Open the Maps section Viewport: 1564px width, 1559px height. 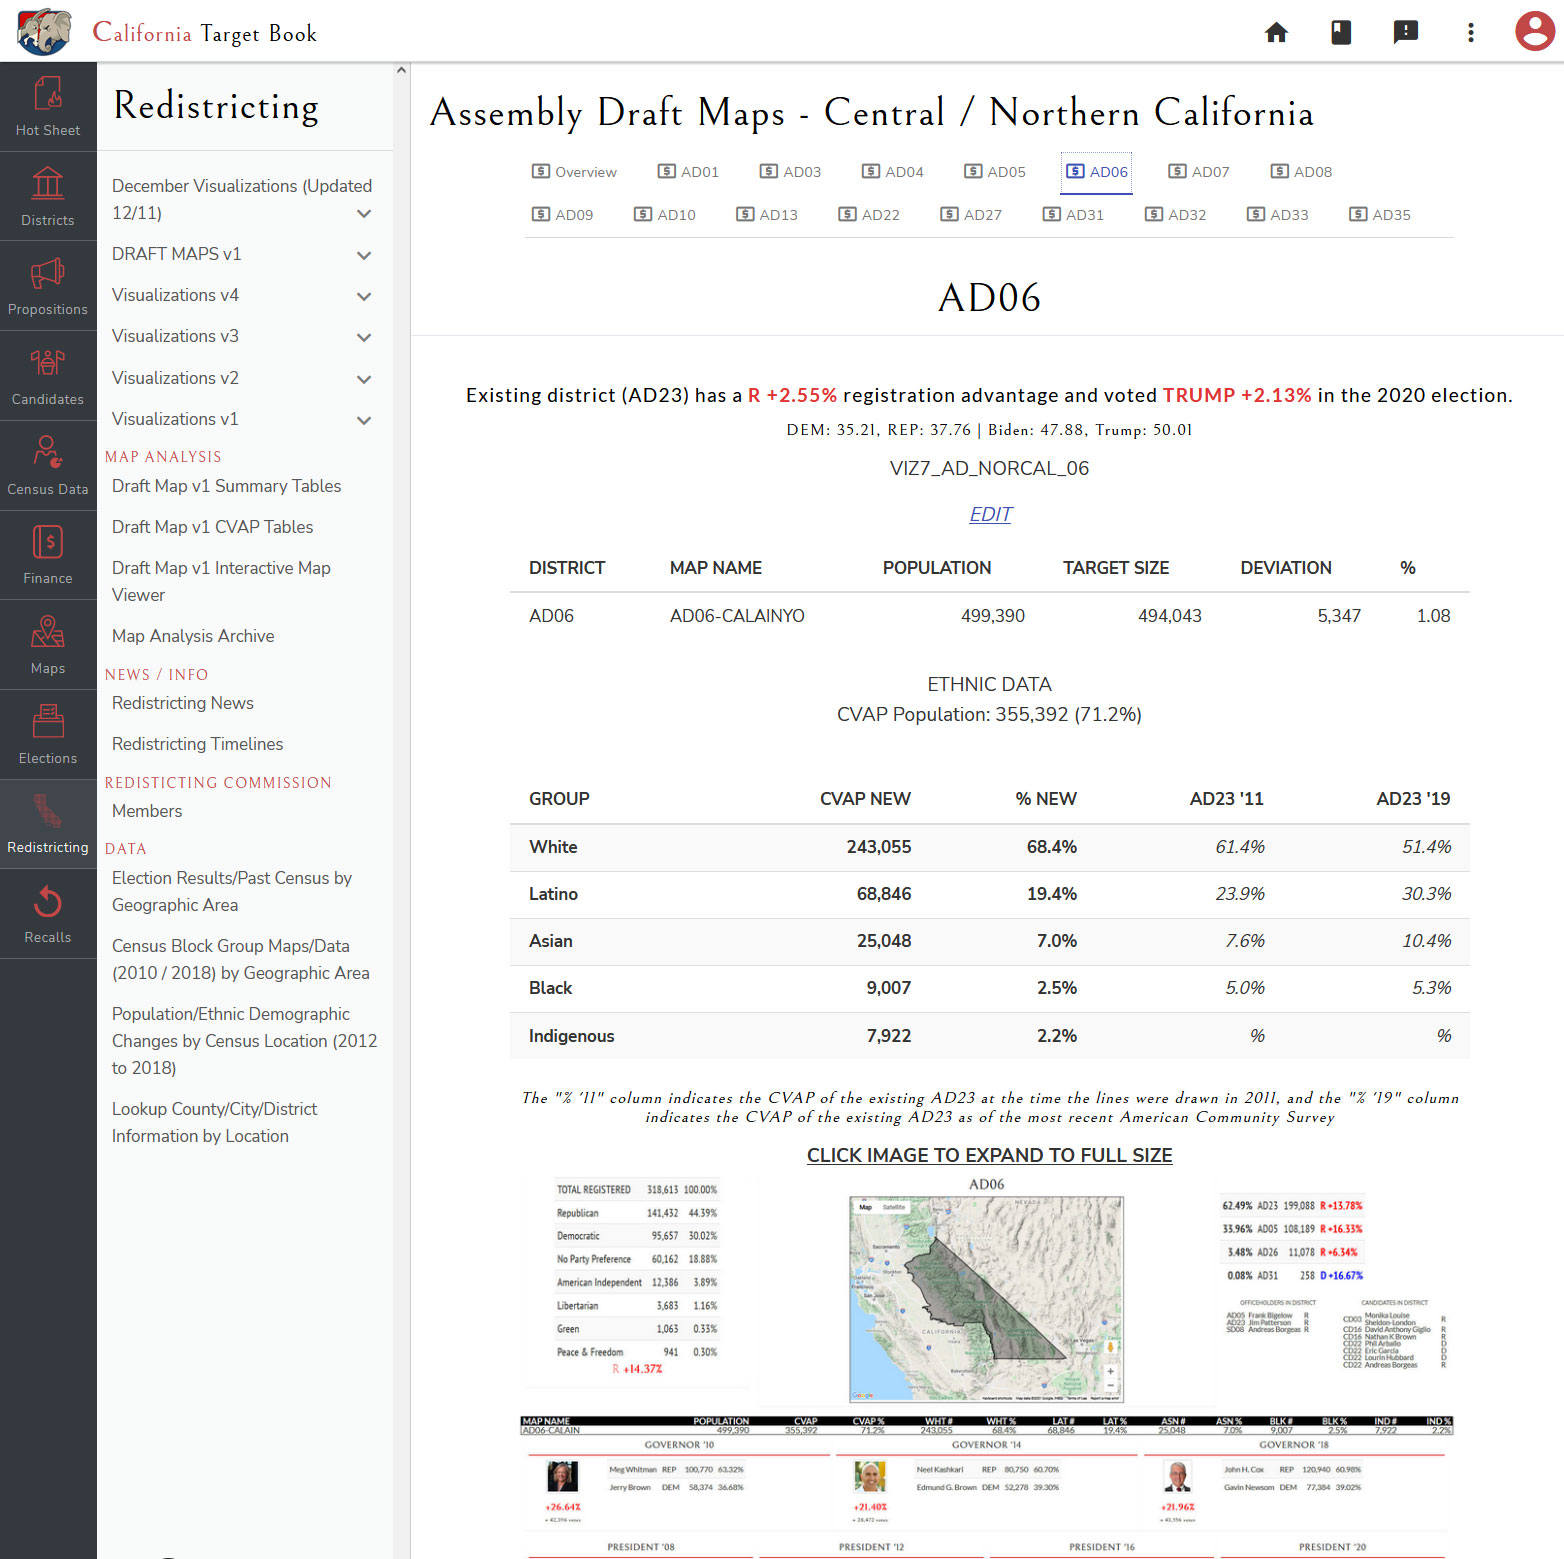pyautogui.click(x=48, y=644)
